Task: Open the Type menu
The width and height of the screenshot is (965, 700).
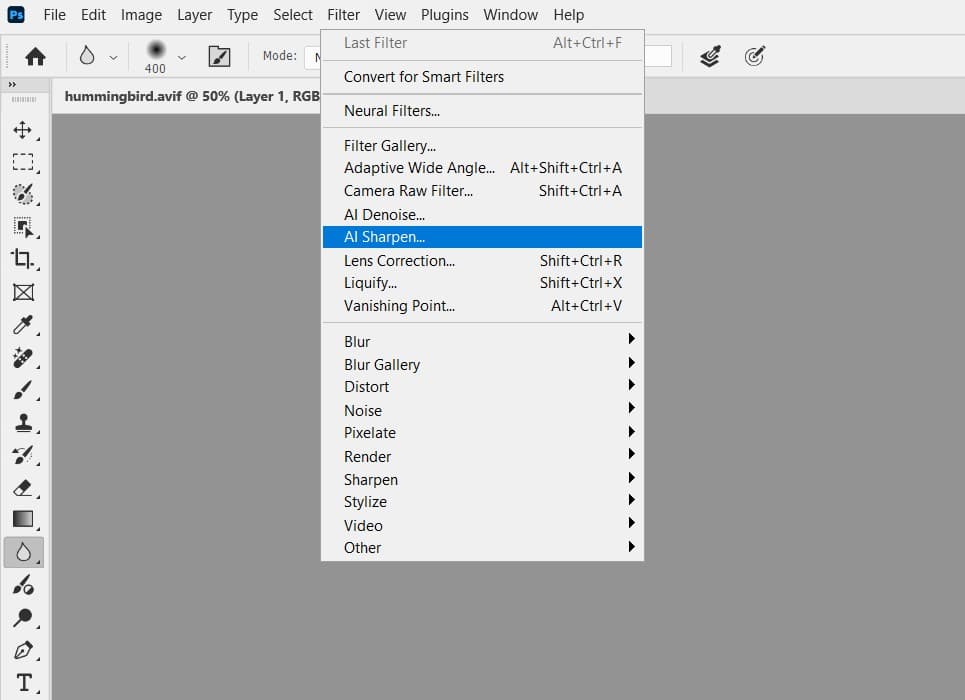Action: (x=242, y=15)
